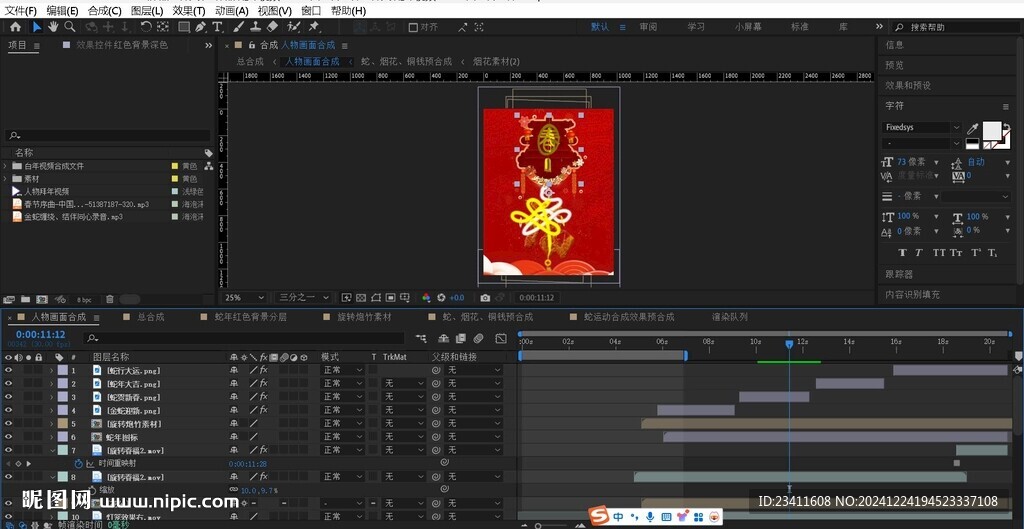
Task: Select the Clone Stamp tool
Action: tap(254, 27)
